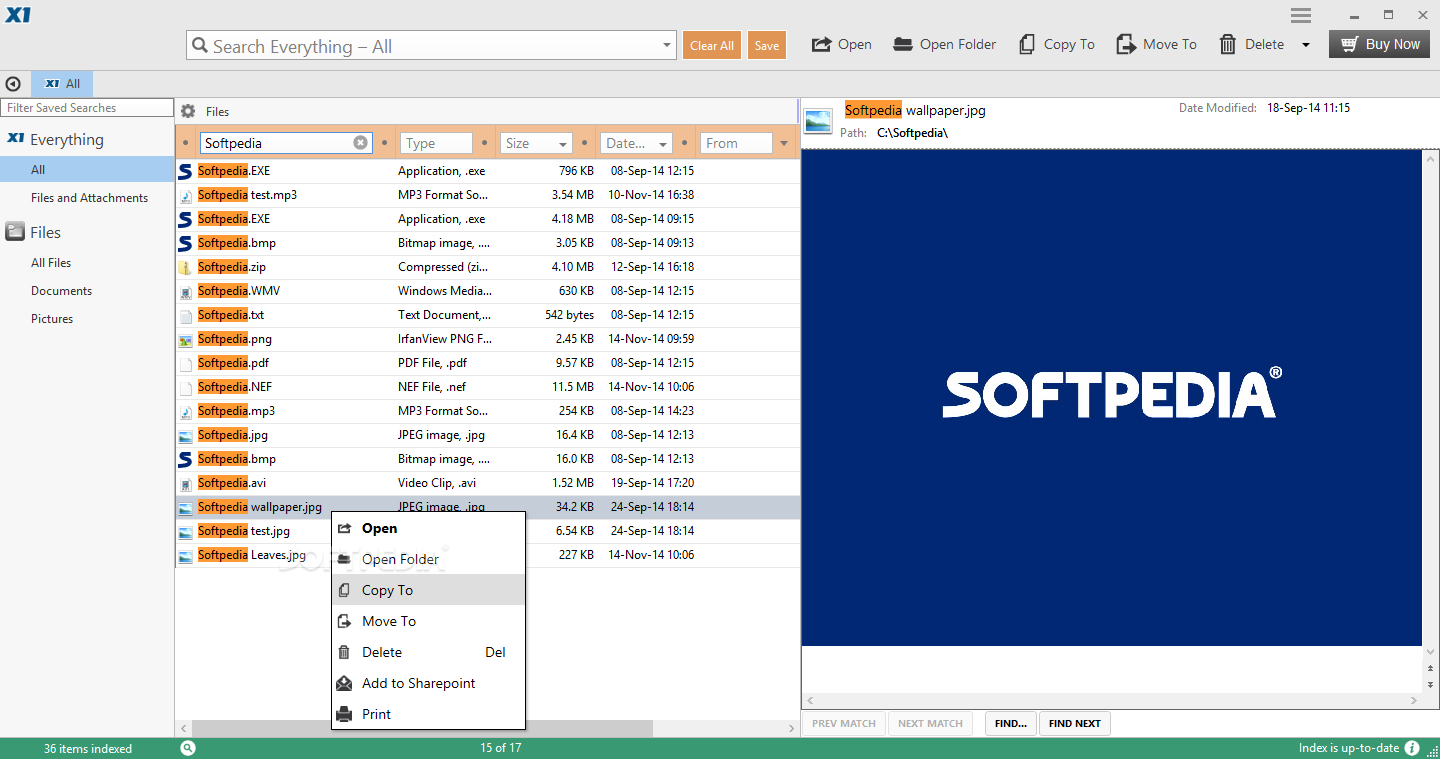Click the FIND... button
Screen dimensions: 1440x759
pos(1011,723)
